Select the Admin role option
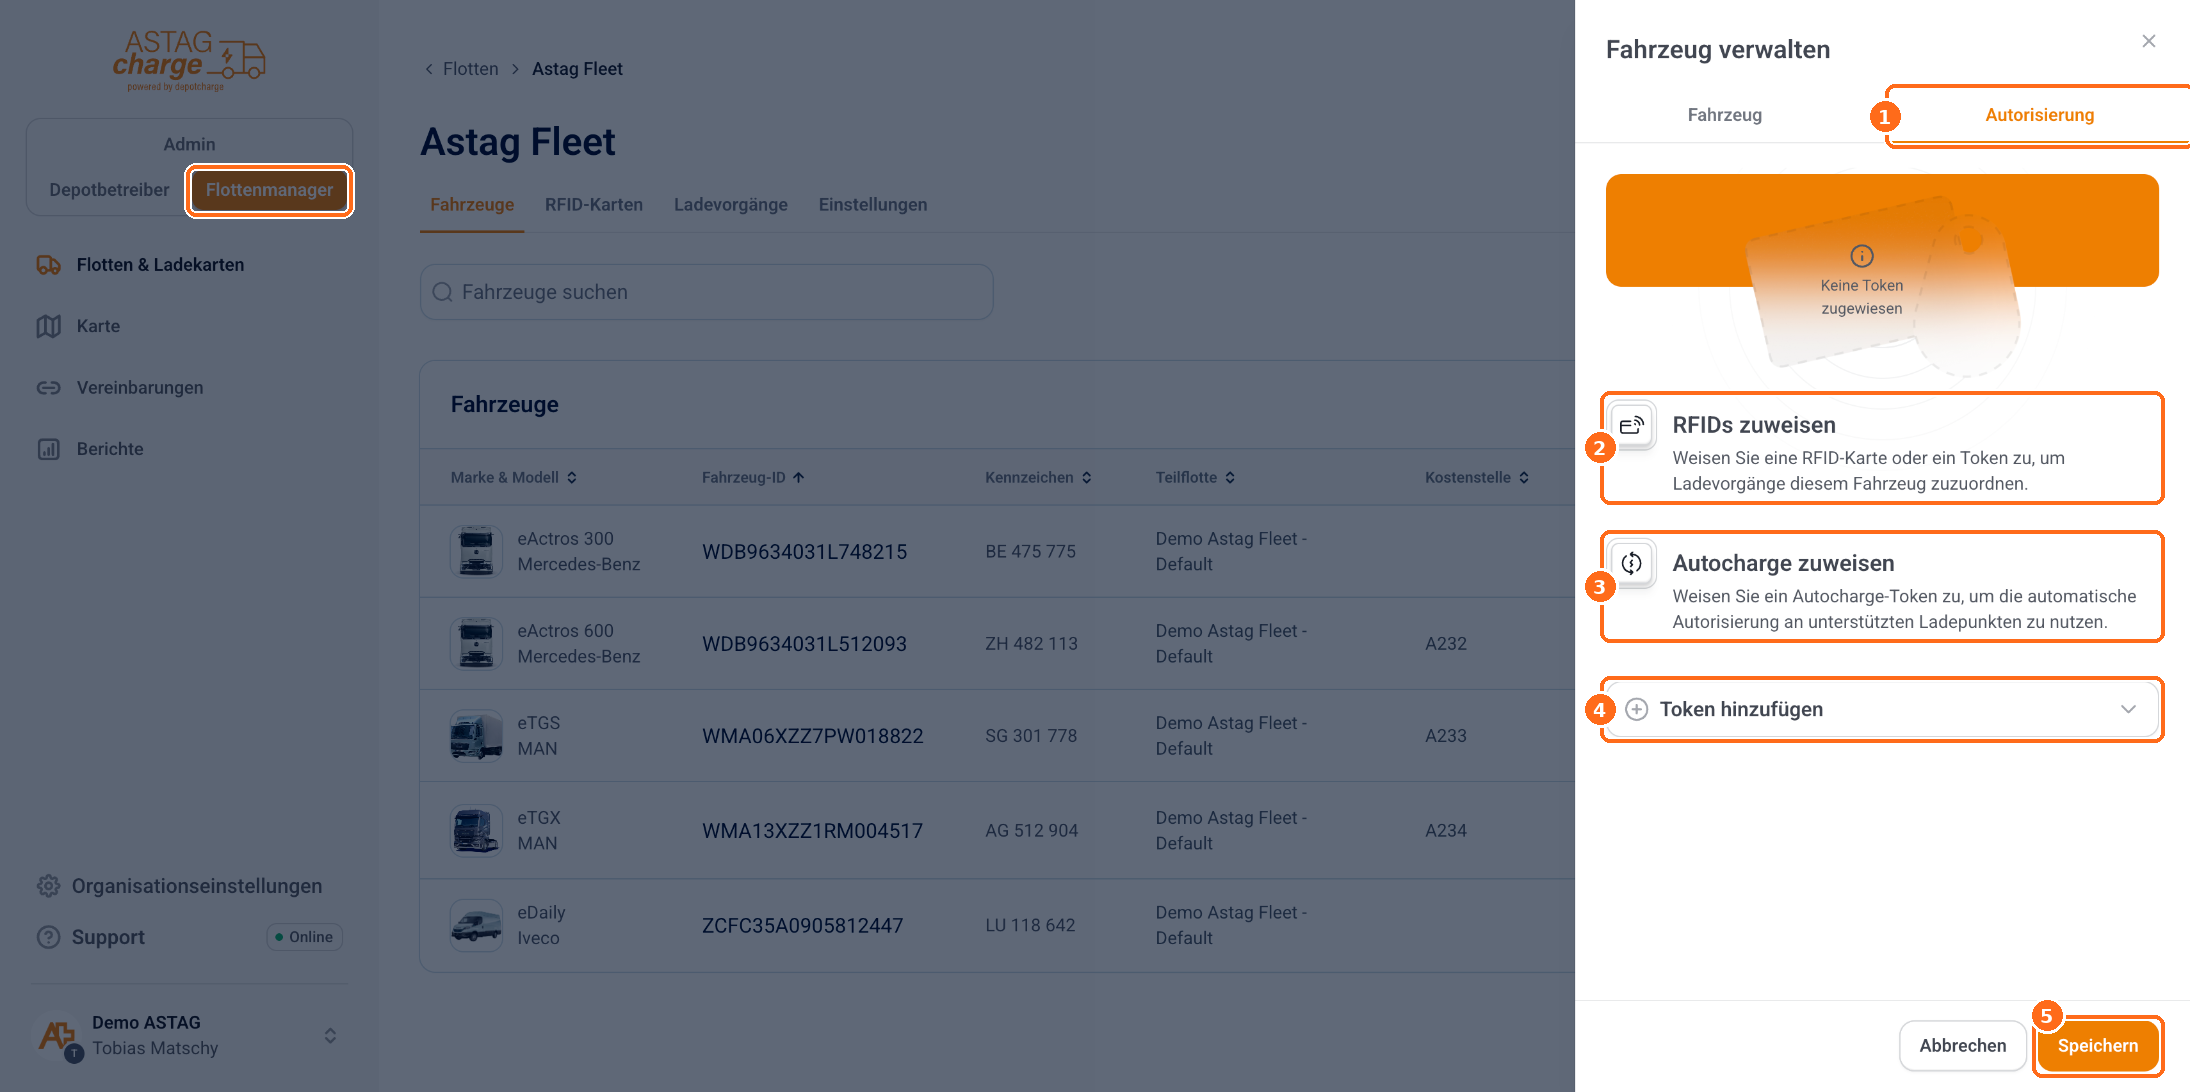Viewport: 2190px width, 1092px height. (189, 144)
